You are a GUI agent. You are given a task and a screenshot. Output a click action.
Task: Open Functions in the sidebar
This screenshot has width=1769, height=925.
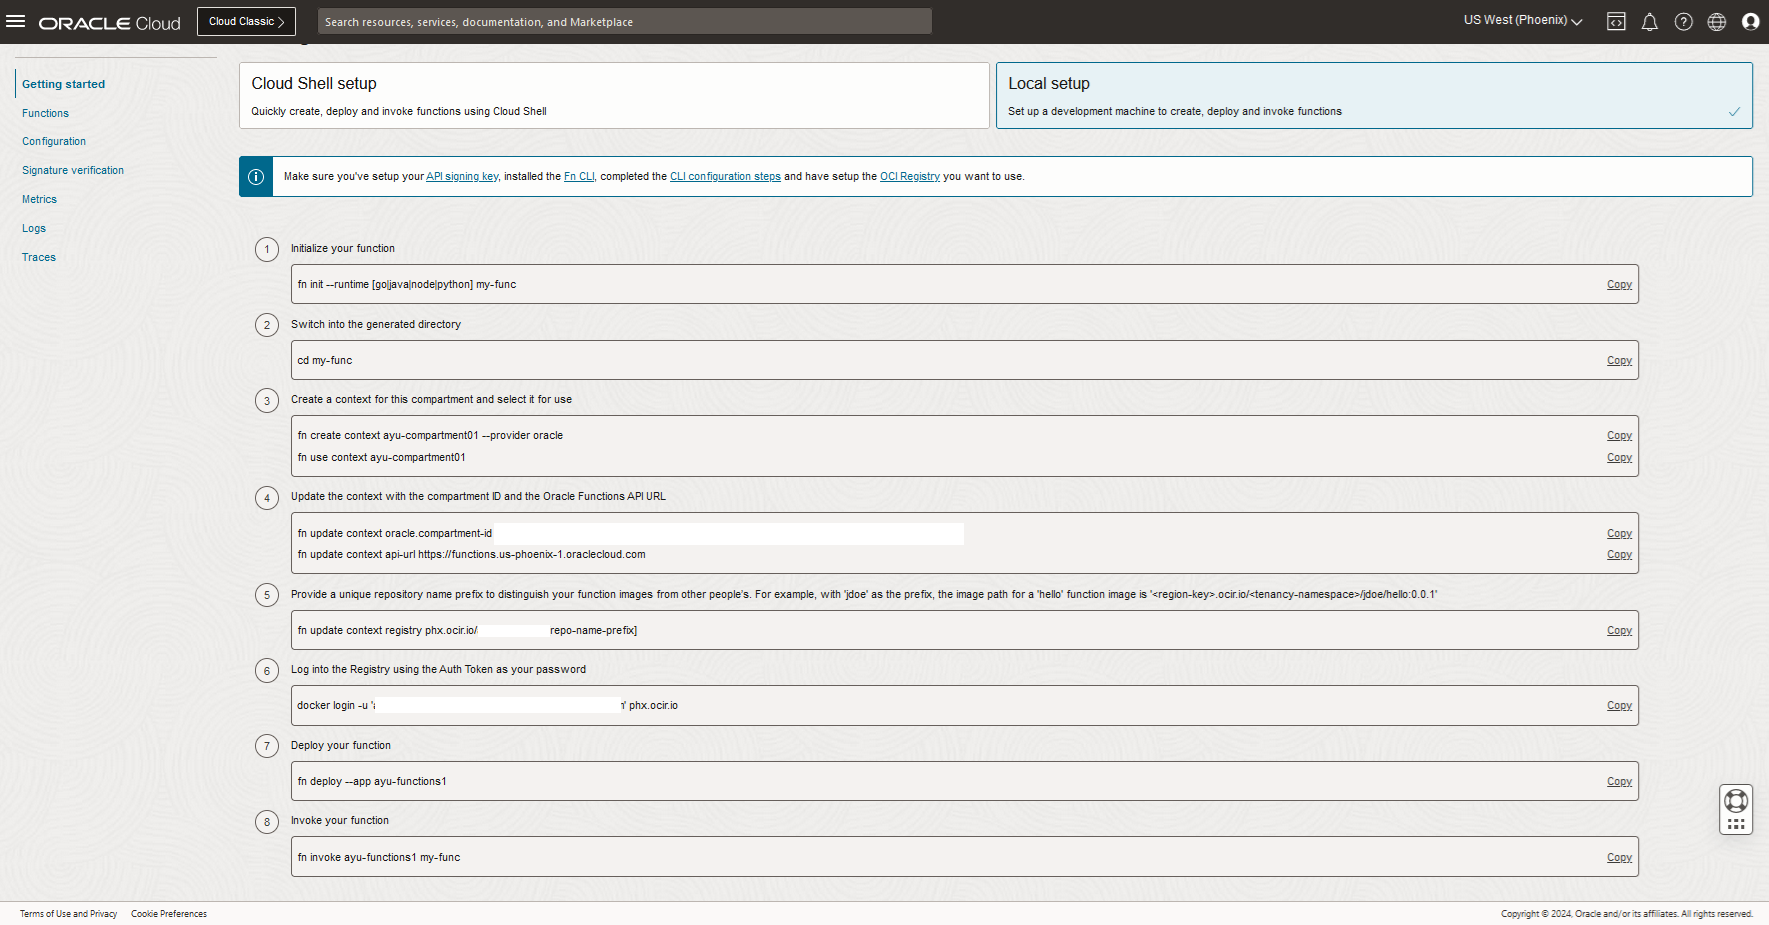point(46,114)
